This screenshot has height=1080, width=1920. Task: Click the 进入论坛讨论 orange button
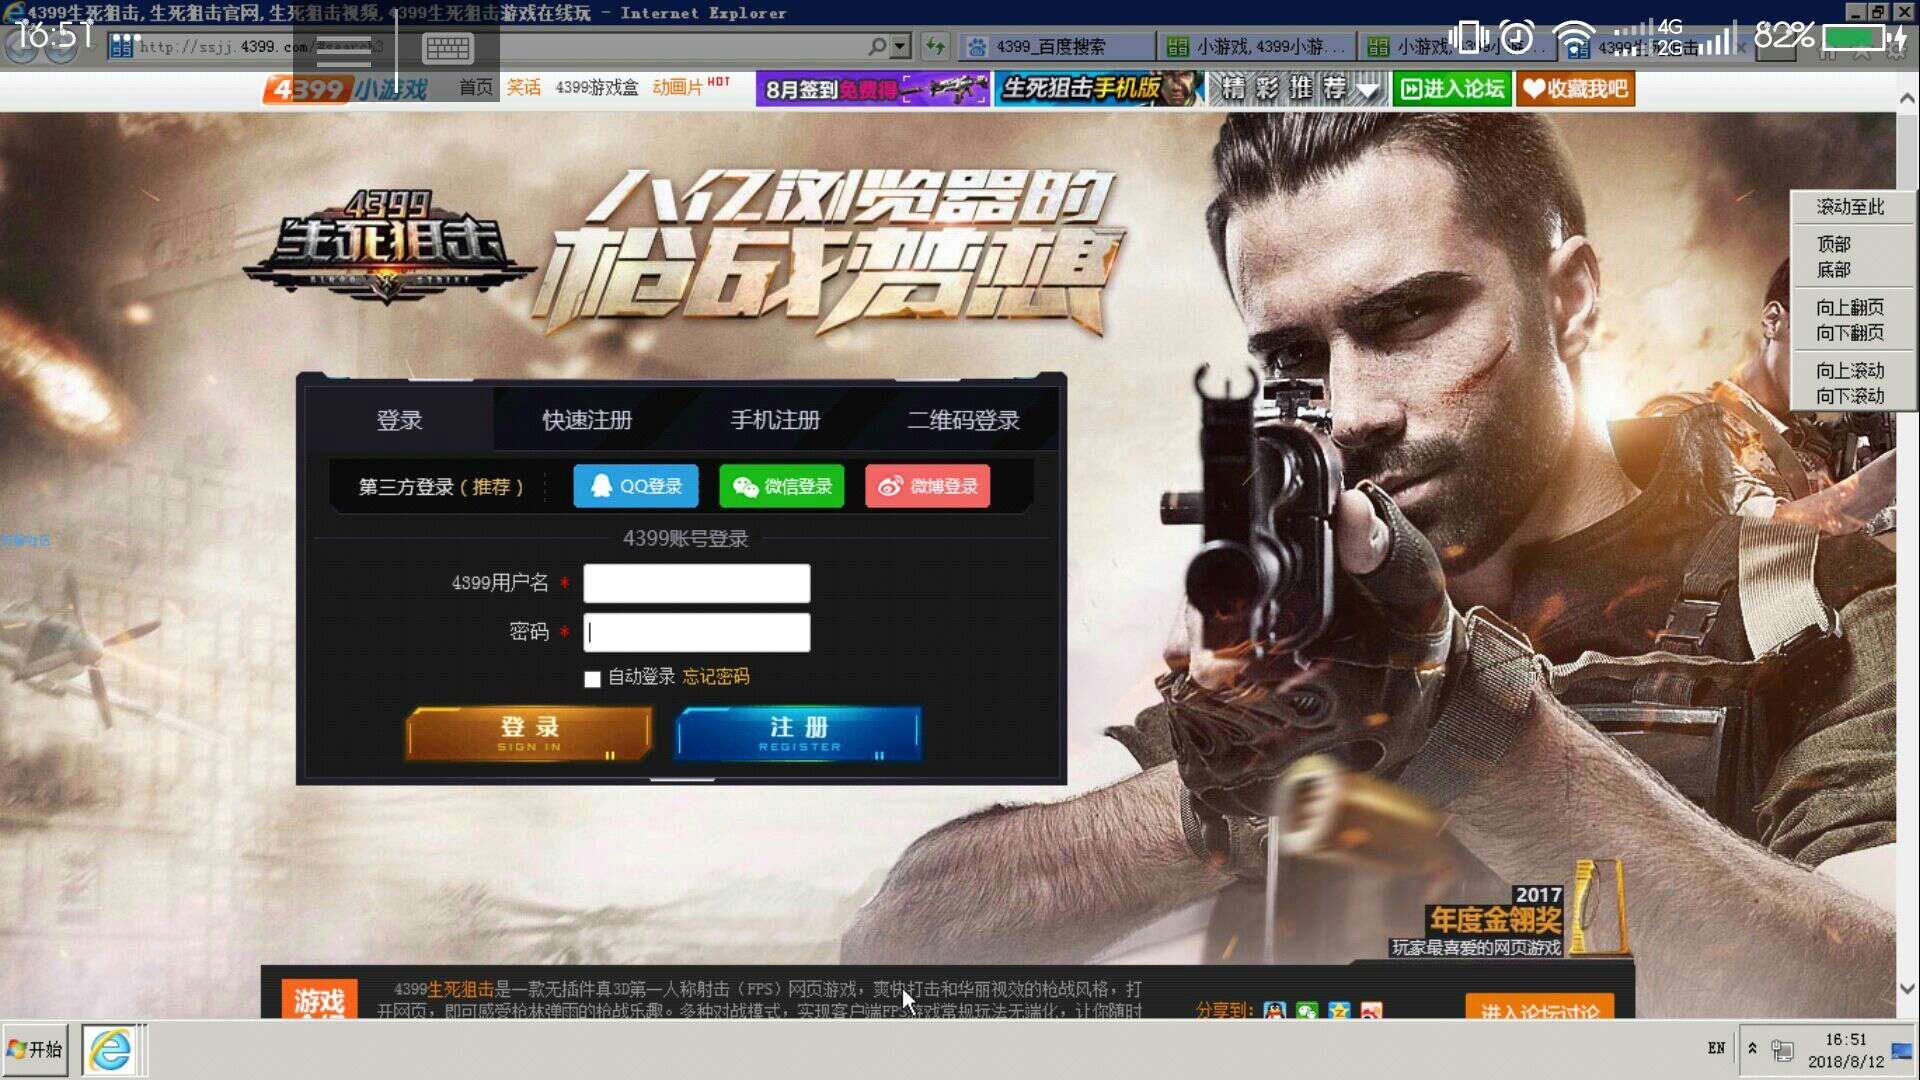click(x=1540, y=1007)
